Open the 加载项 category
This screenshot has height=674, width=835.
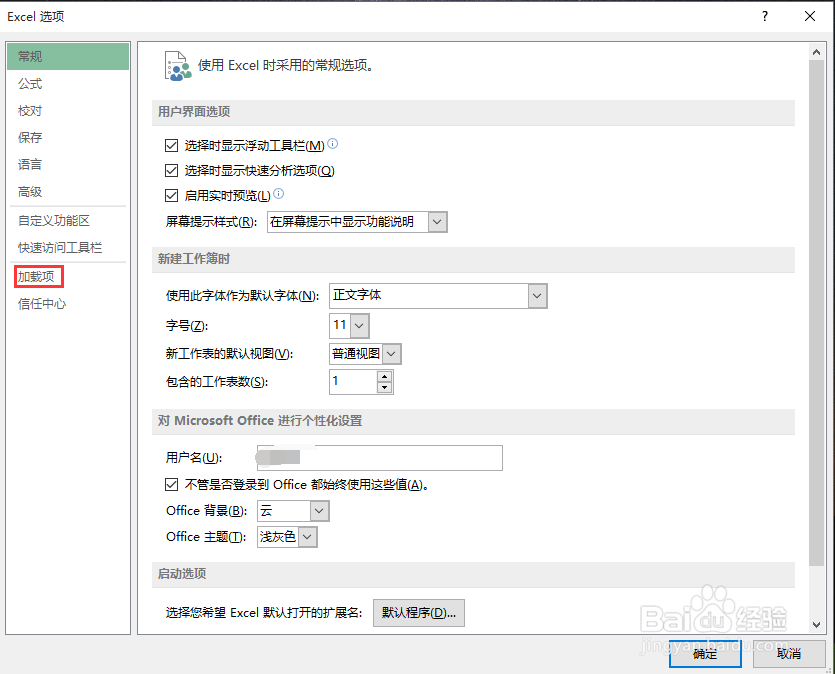click(68, 276)
